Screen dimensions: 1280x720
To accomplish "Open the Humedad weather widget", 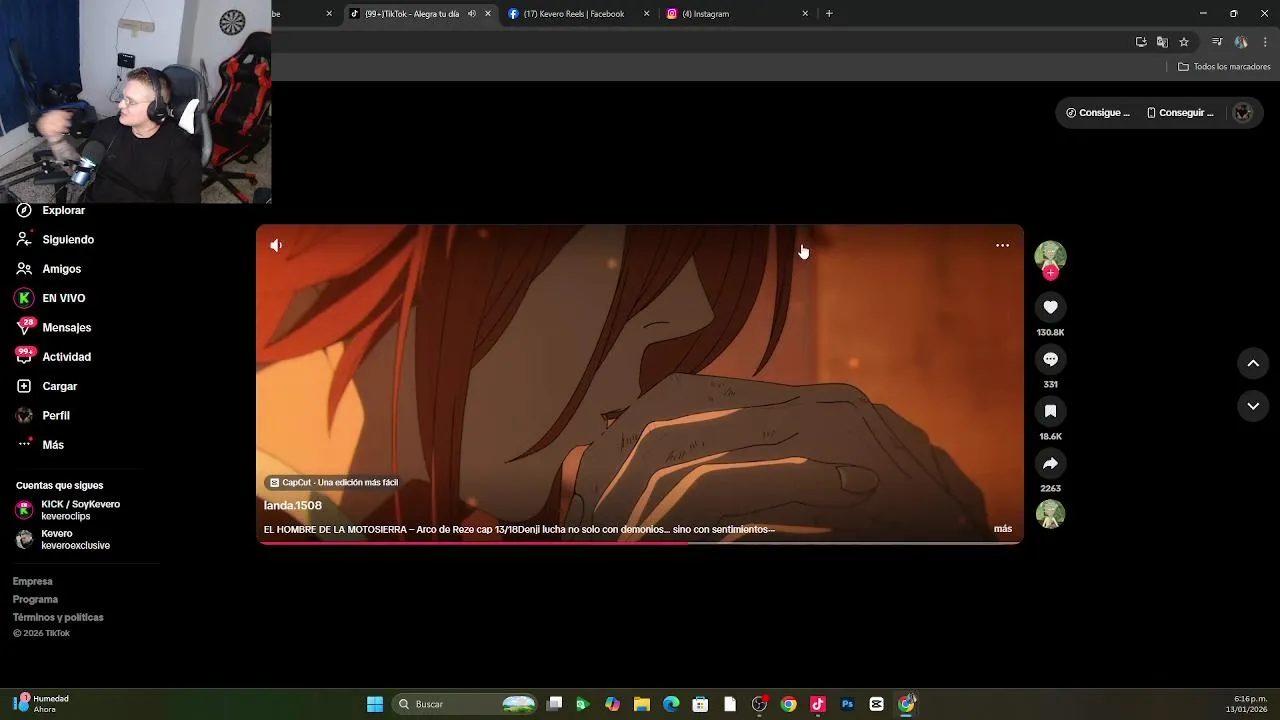I will pos(41,704).
